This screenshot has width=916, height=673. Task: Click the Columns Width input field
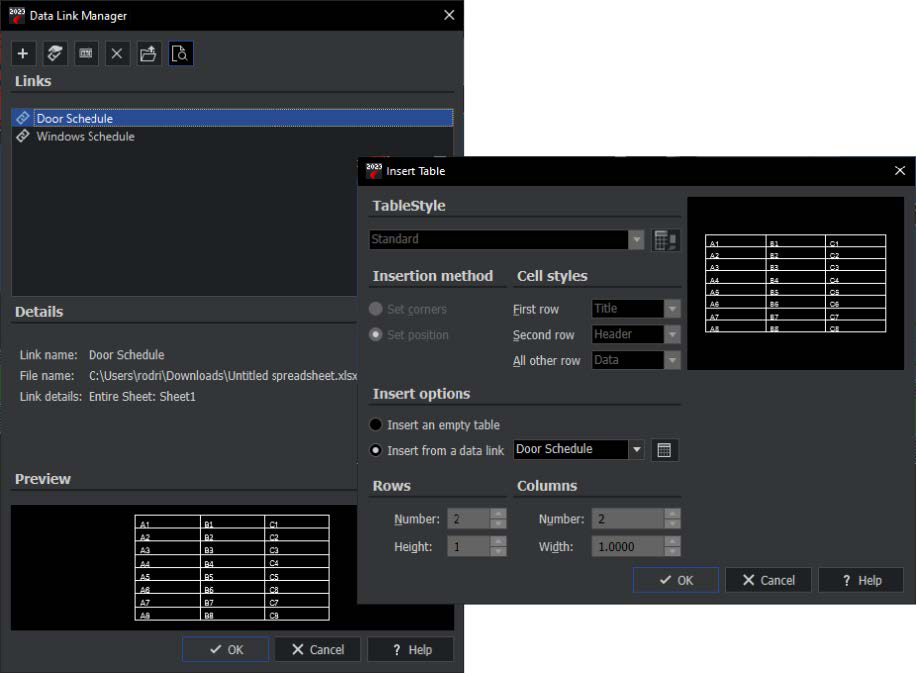(629, 547)
